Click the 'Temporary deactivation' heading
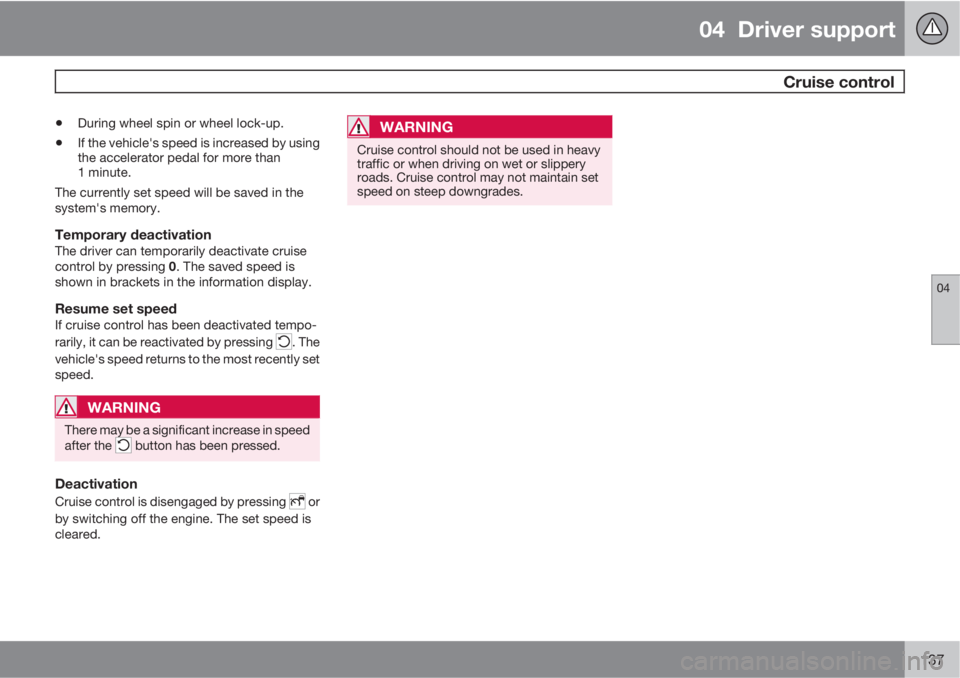Viewport: 960px width, 678px height. point(133,235)
